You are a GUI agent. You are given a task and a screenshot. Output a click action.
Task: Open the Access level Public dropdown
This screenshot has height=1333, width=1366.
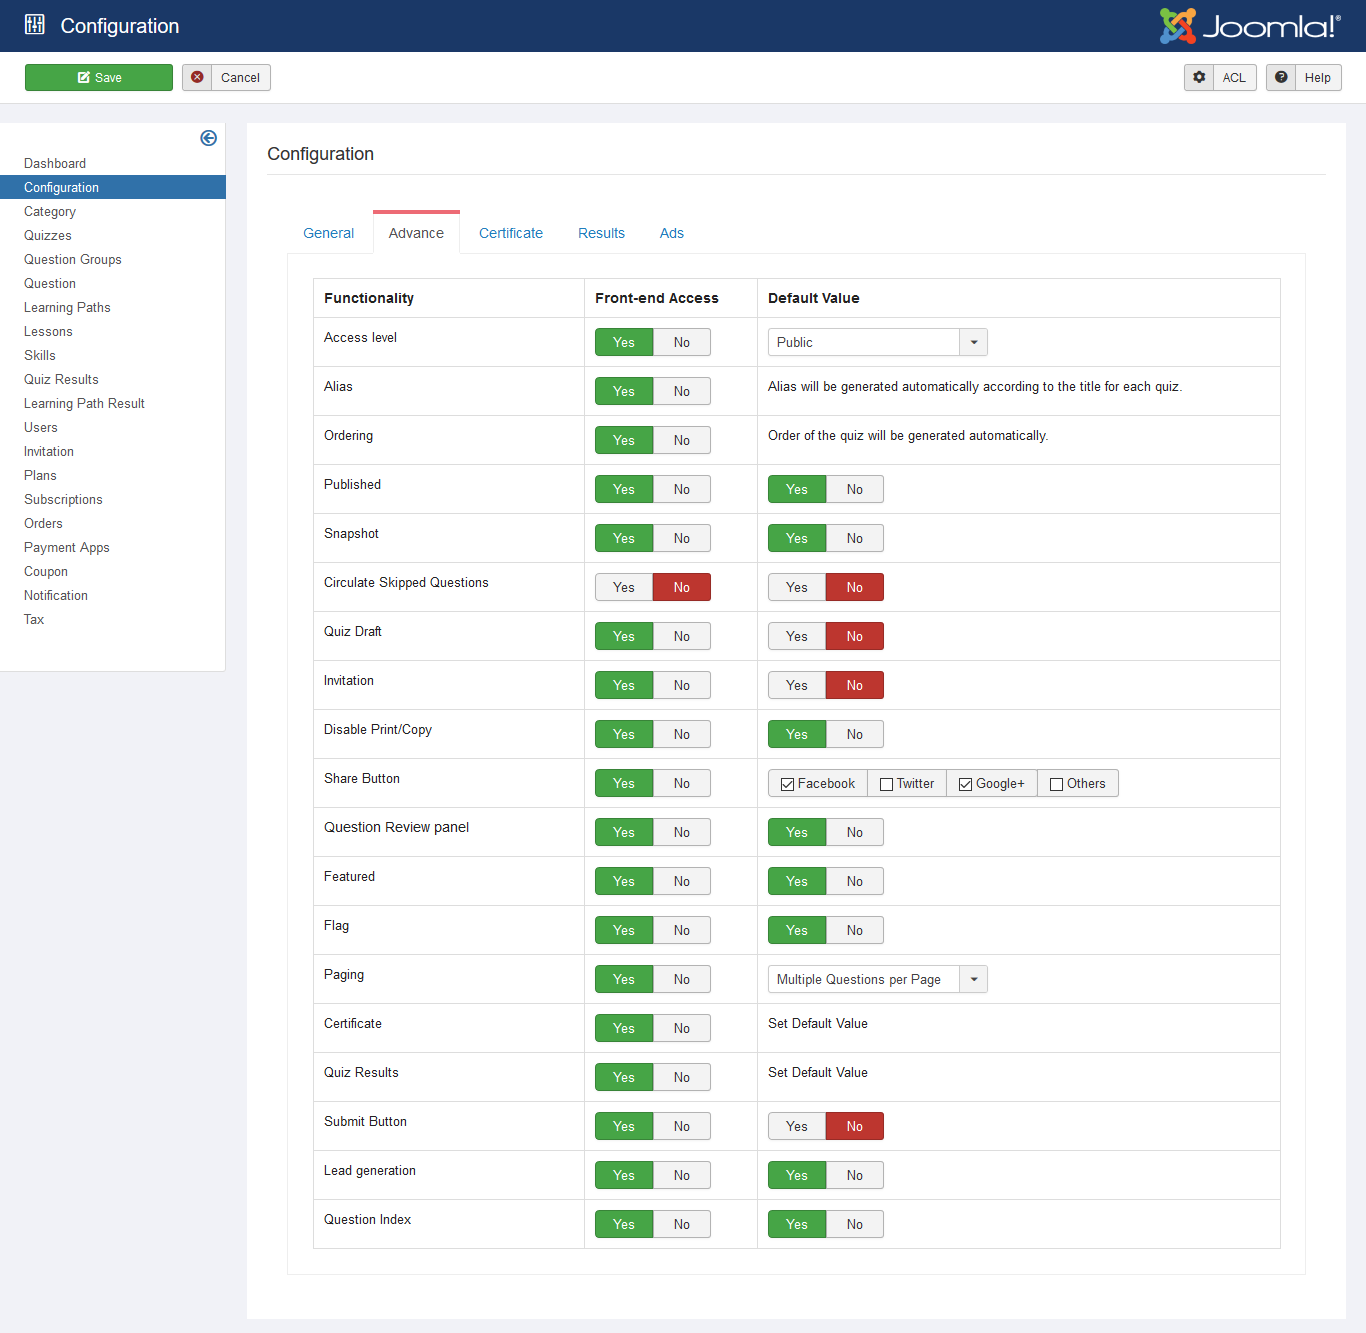877,342
